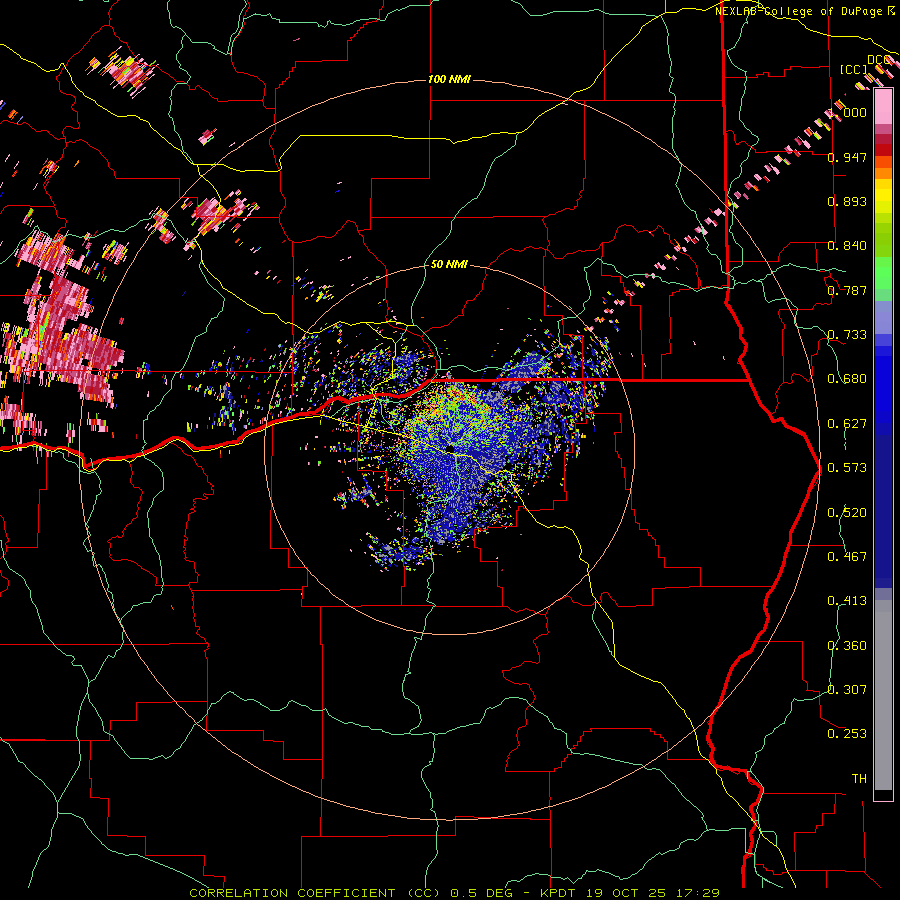Click the NEXLAB-College of DuPage credit text
This screenshot has height=900, width=900.
pos(801,11)
